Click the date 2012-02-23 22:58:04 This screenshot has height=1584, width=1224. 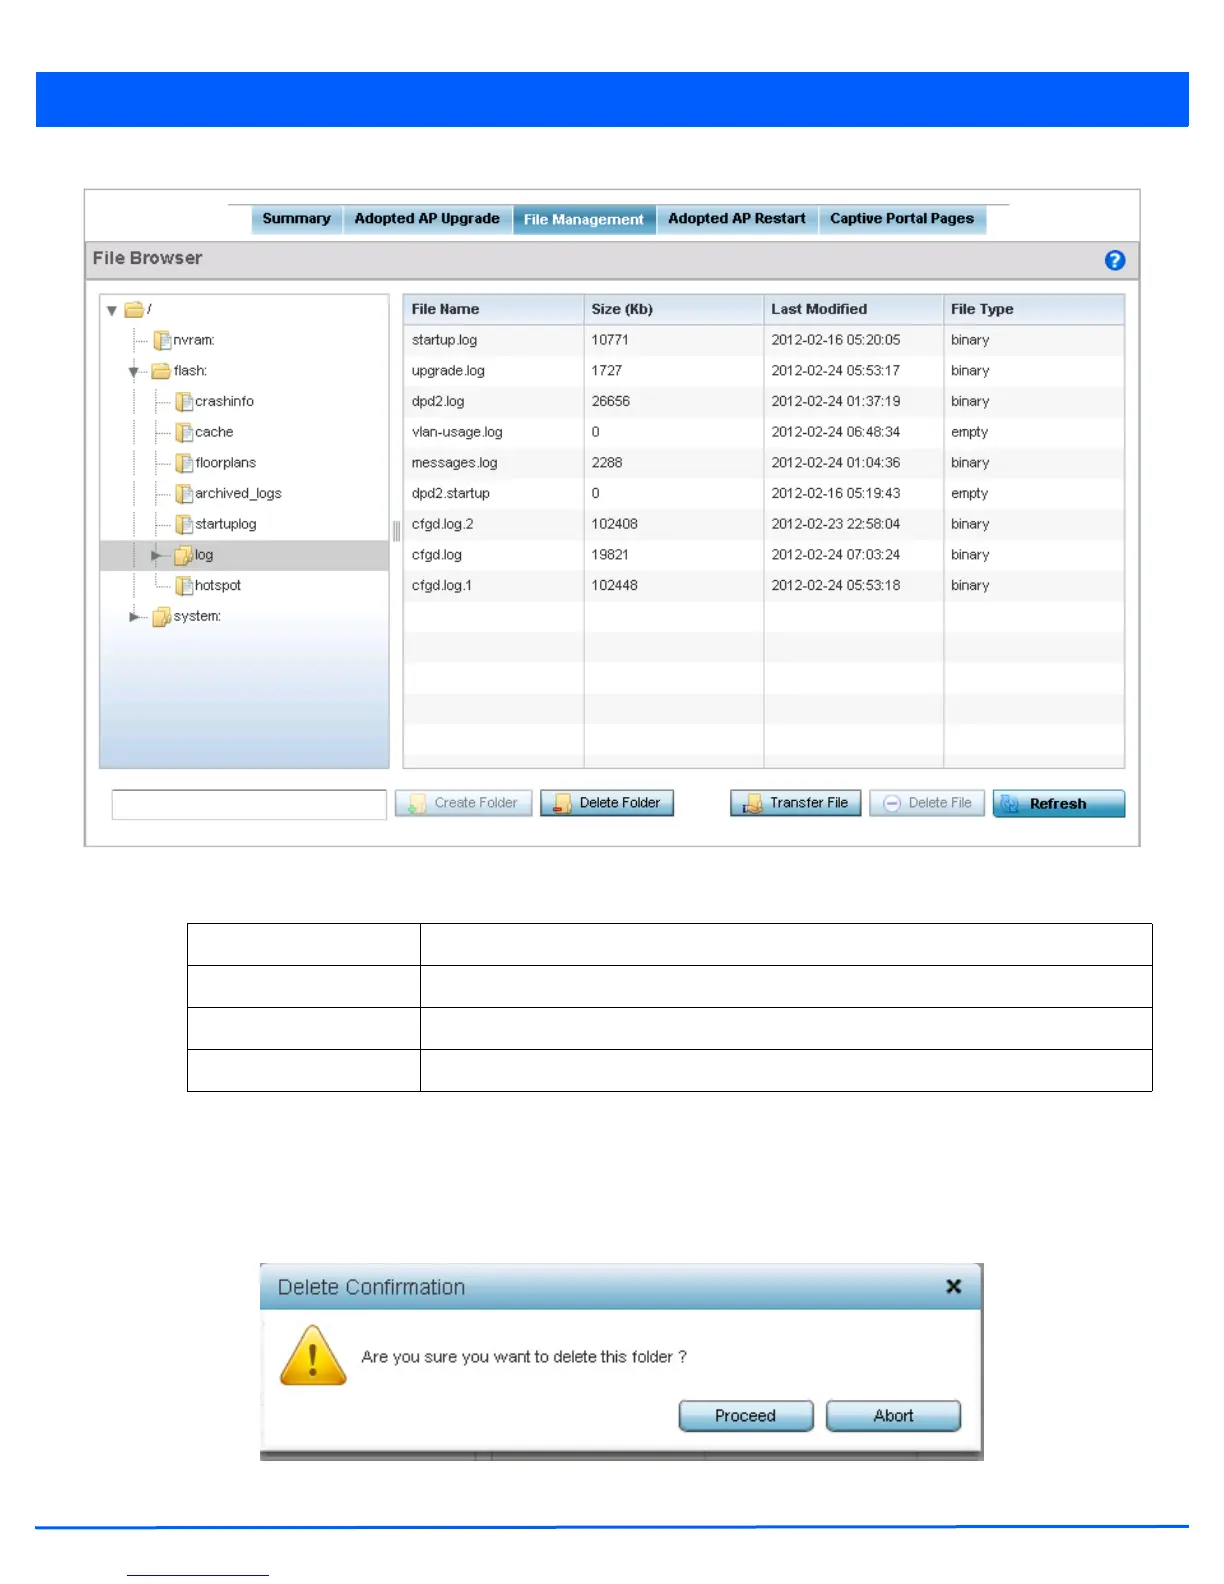click(x=835, y=524)
